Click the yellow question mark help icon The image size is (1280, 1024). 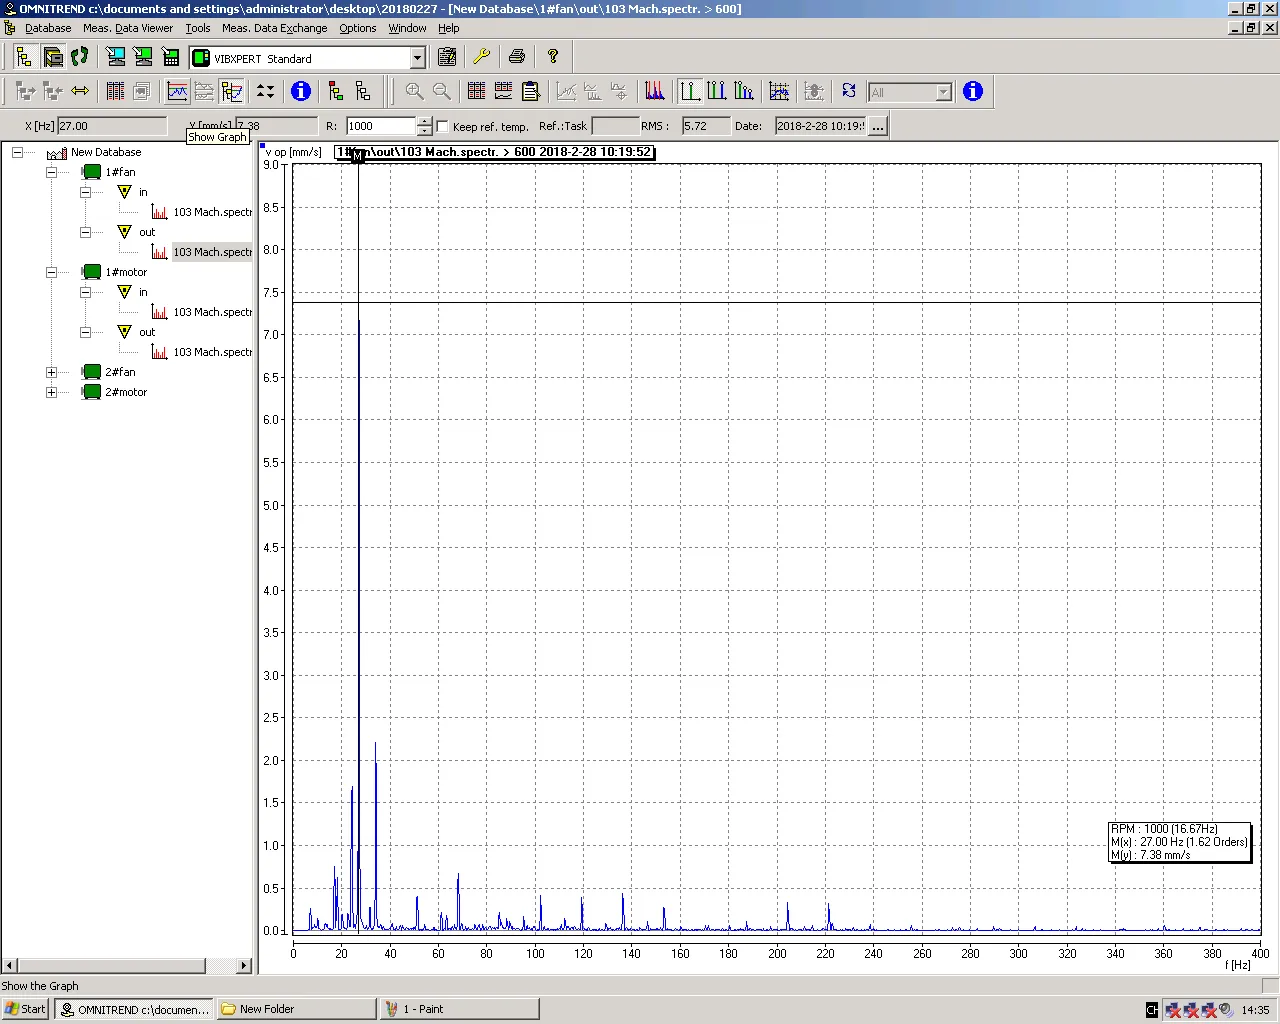point(552,57)
